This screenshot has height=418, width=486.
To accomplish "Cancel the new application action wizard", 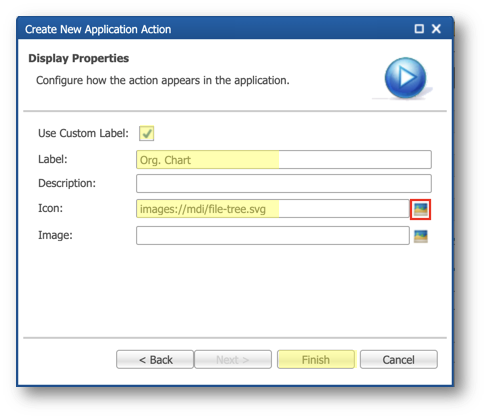I will (399, 359).
